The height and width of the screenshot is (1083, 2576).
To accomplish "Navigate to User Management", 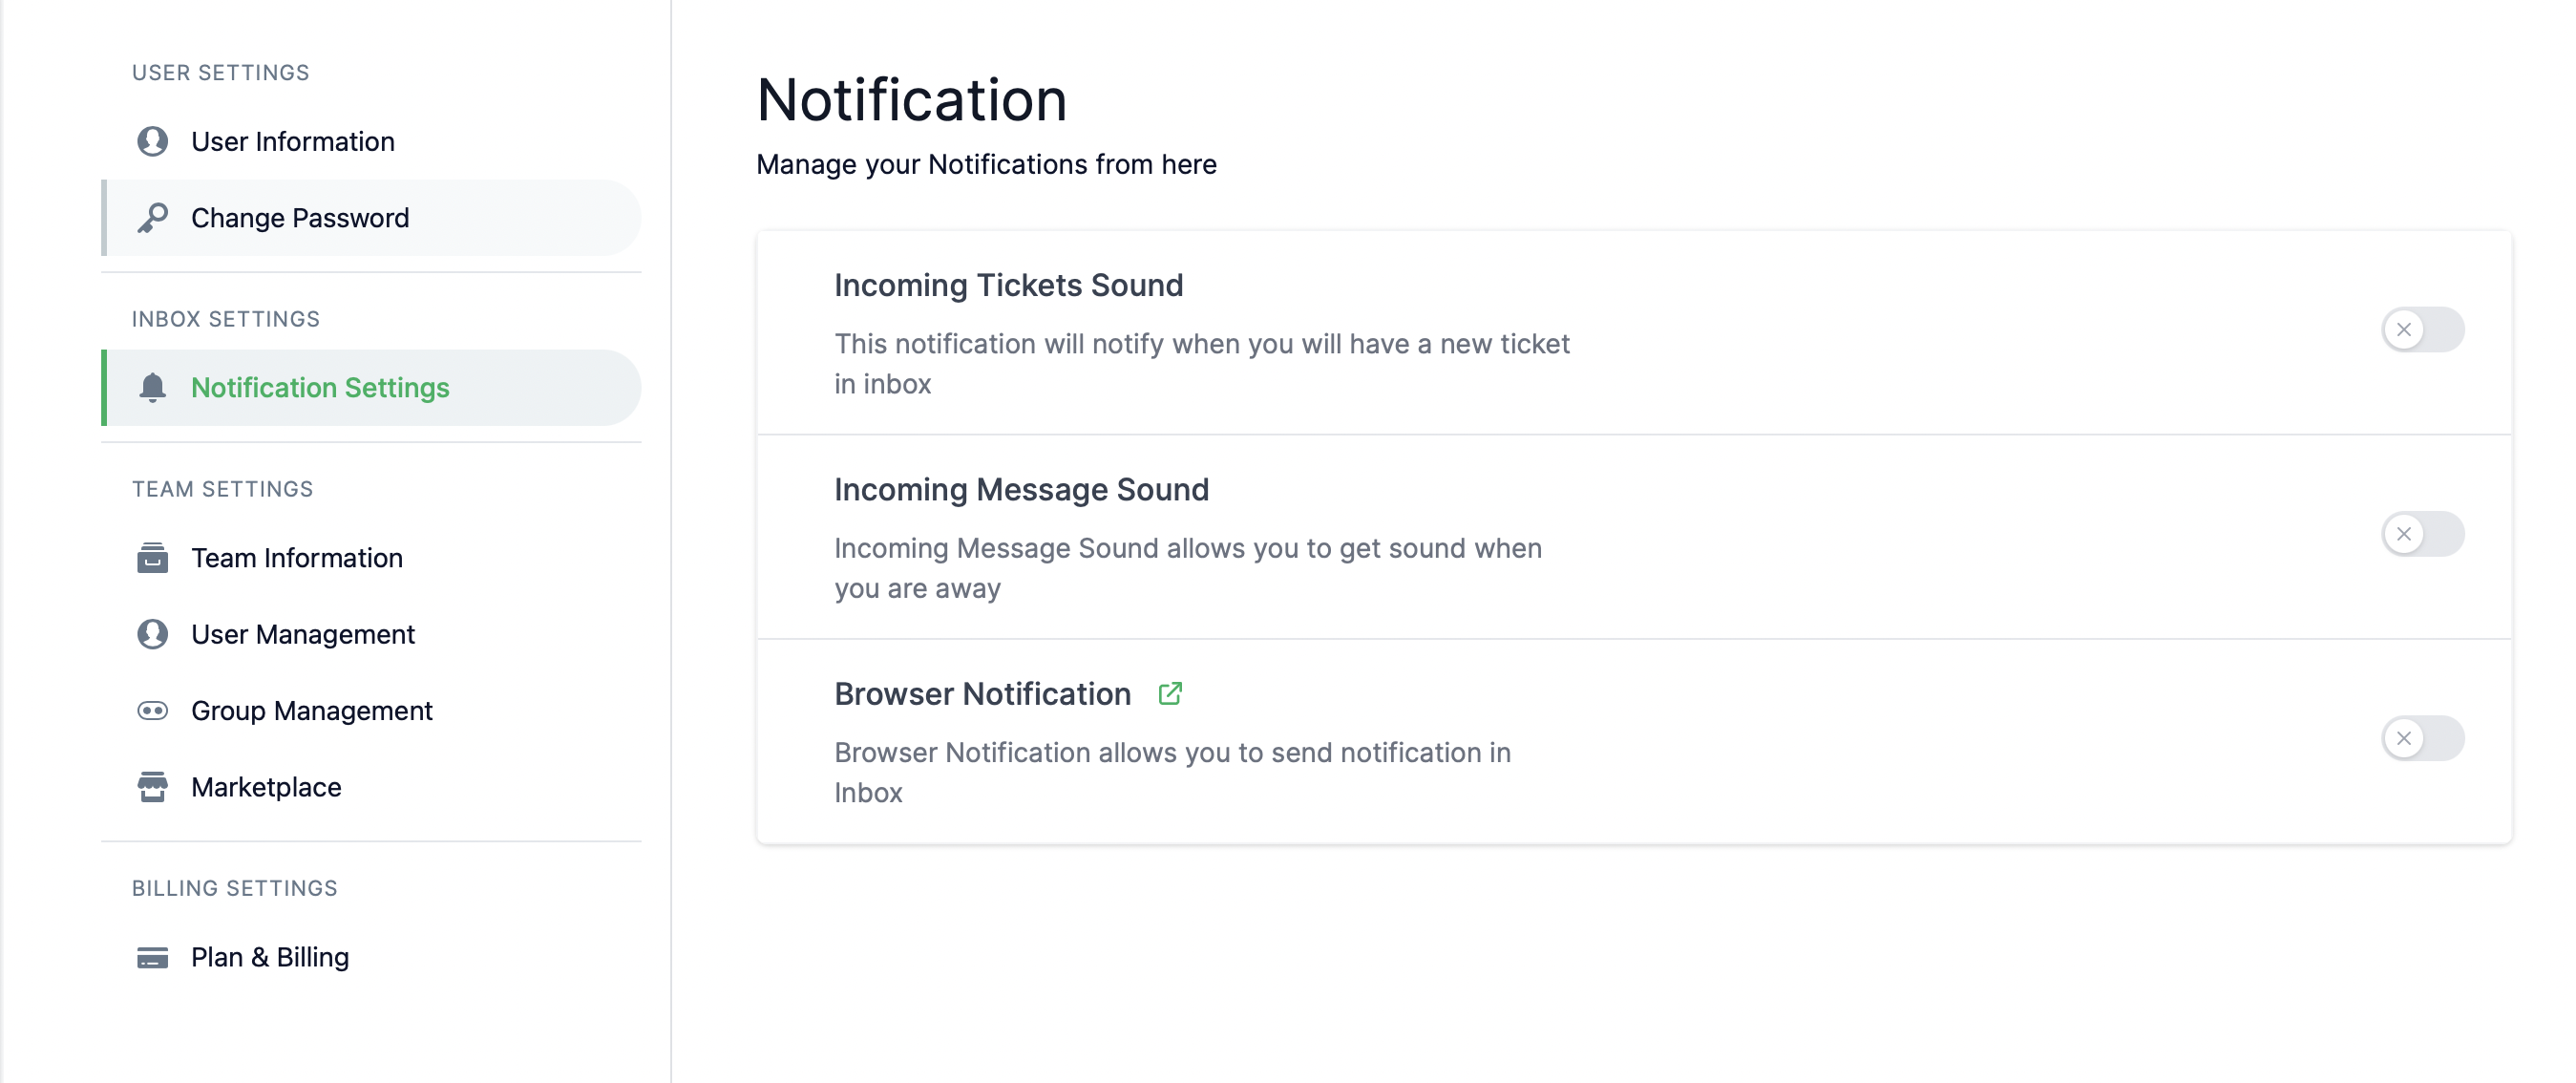I will 302,634.
